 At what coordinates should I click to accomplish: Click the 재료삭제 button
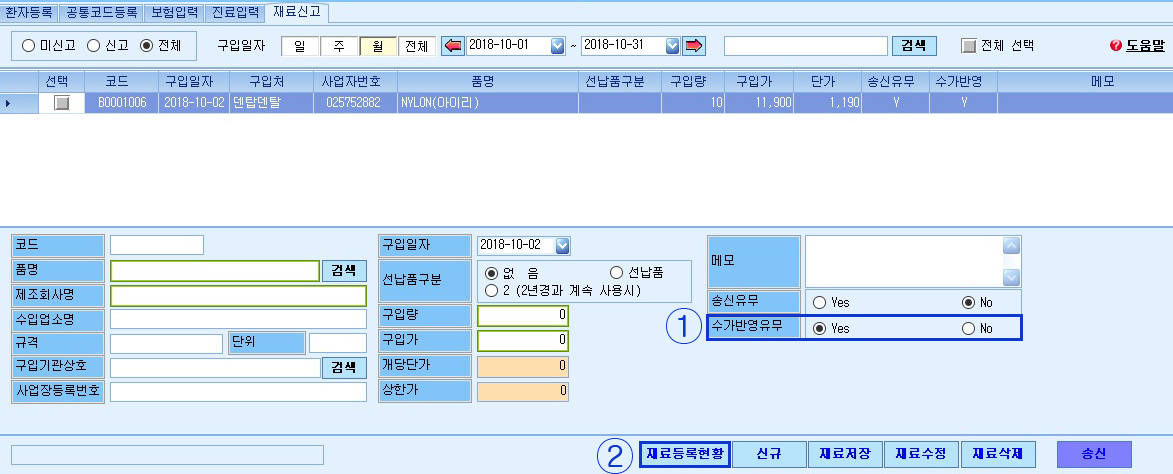(x=998, y=454)
